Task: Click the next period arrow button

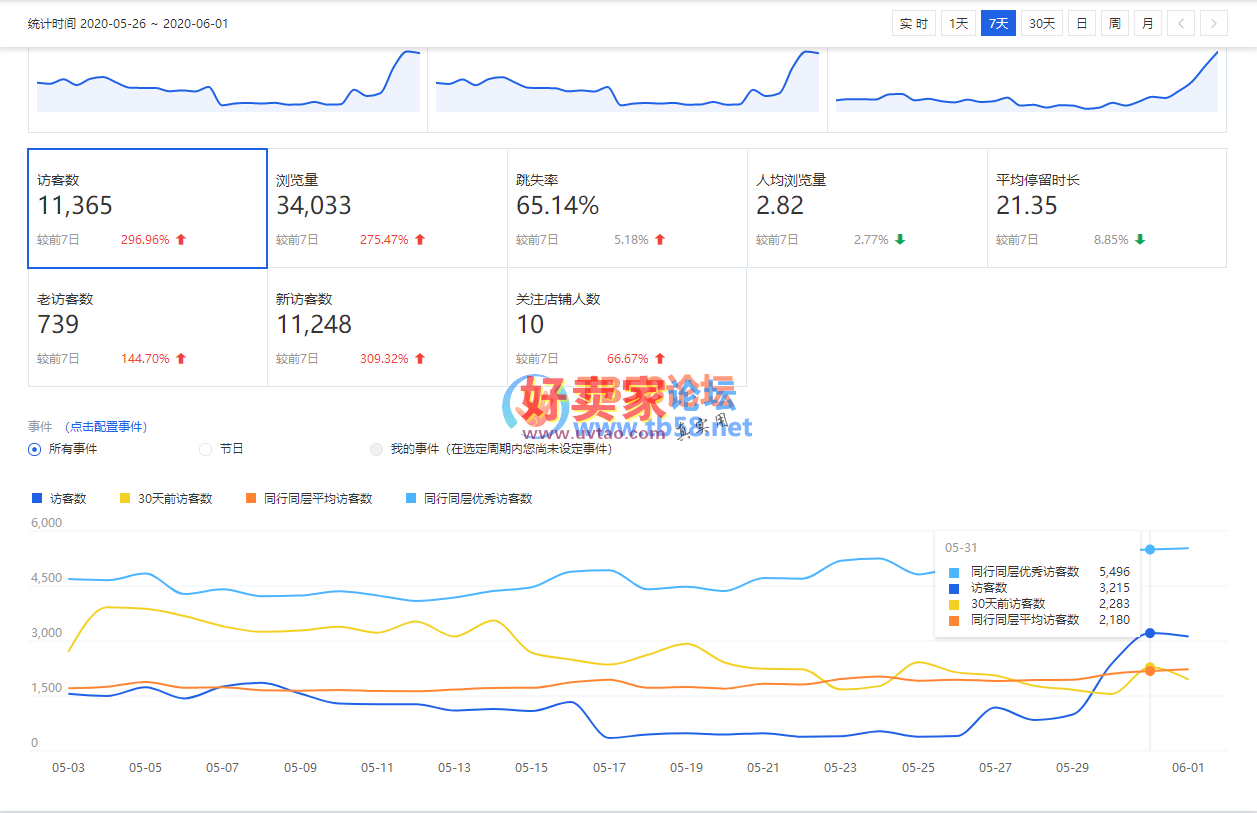Action: [x=1214, y=23]
